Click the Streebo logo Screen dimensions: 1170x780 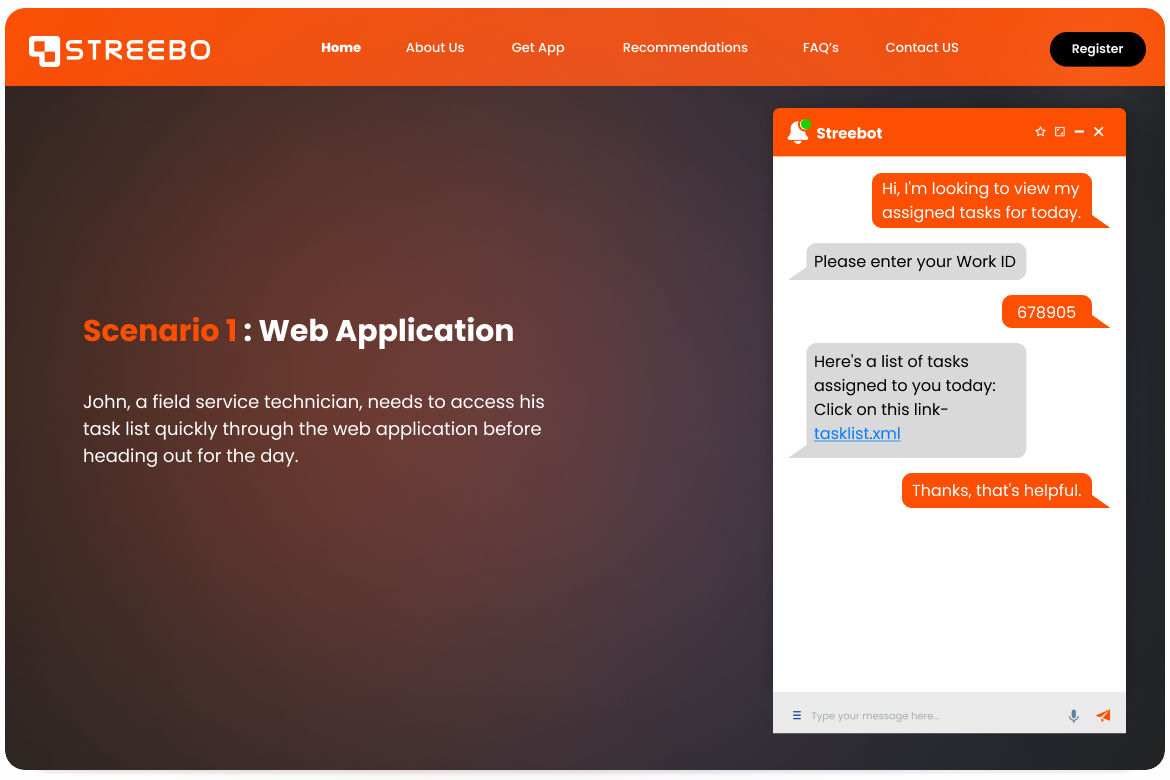pyautogui.click(x=119, y=50)
